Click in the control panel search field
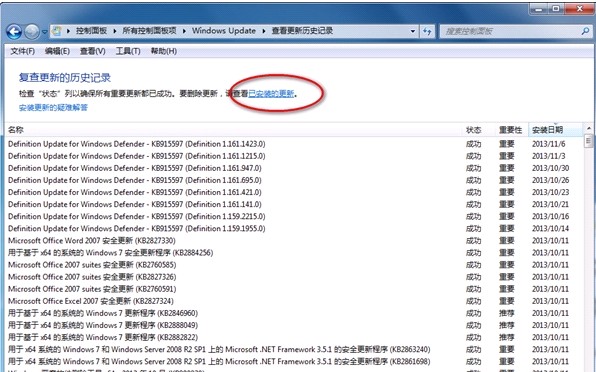This screenshot has width=596, height=372. pyautogui.click(x=509, y=32)
